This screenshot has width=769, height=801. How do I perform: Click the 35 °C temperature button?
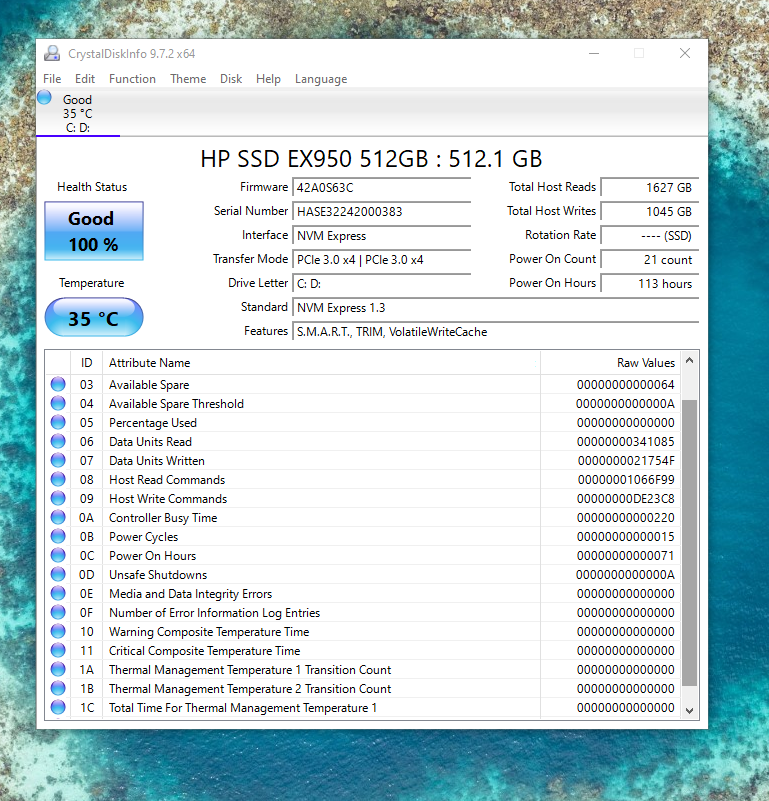tap(93, 318)
